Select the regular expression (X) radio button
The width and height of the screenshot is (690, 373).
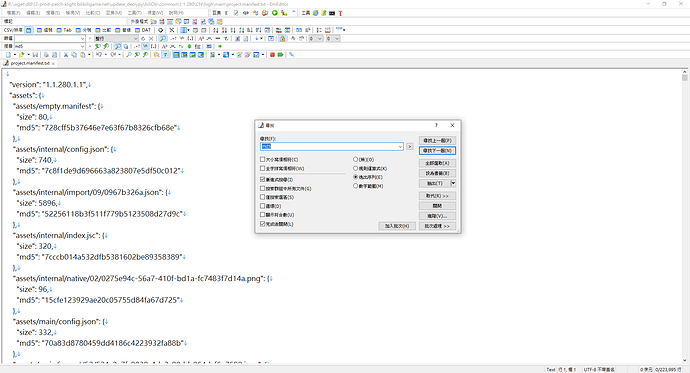[x=356, y=168]
